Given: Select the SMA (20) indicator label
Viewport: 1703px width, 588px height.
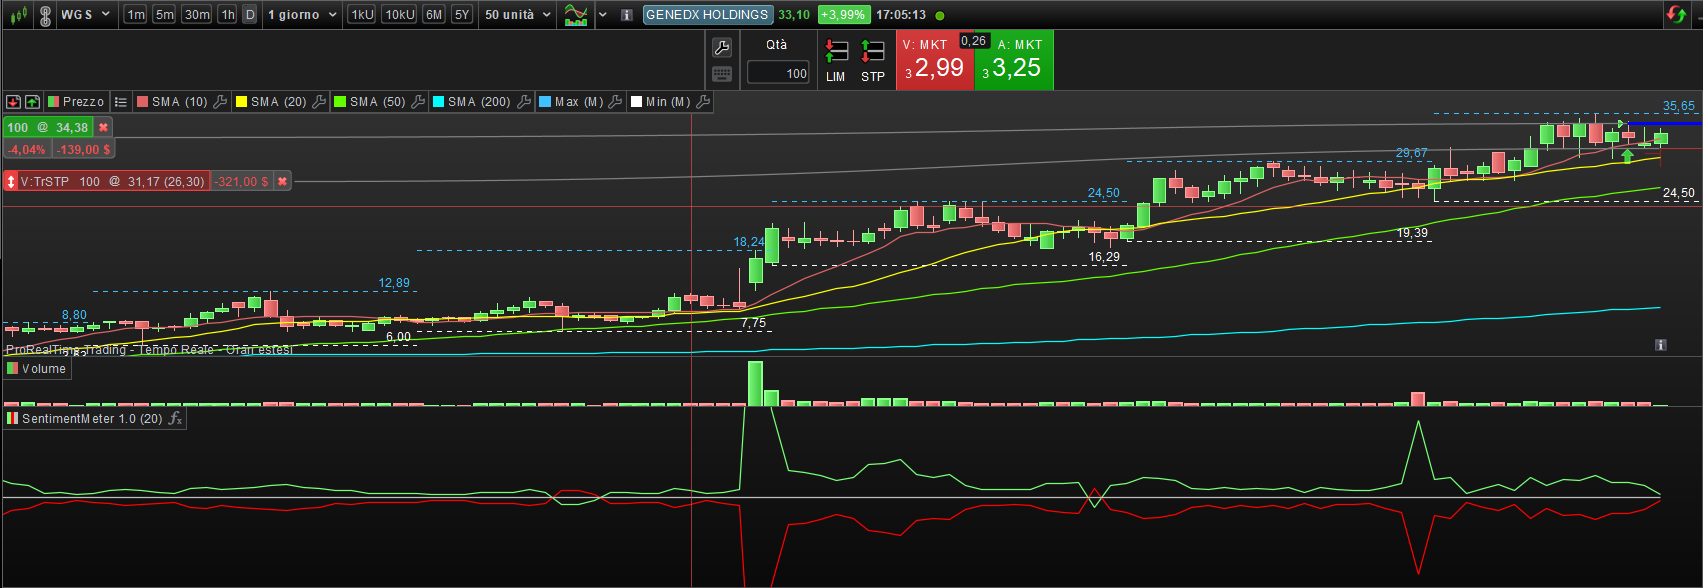Looking at the screenshot, I should pyautogui.click(x=278, y=102).
